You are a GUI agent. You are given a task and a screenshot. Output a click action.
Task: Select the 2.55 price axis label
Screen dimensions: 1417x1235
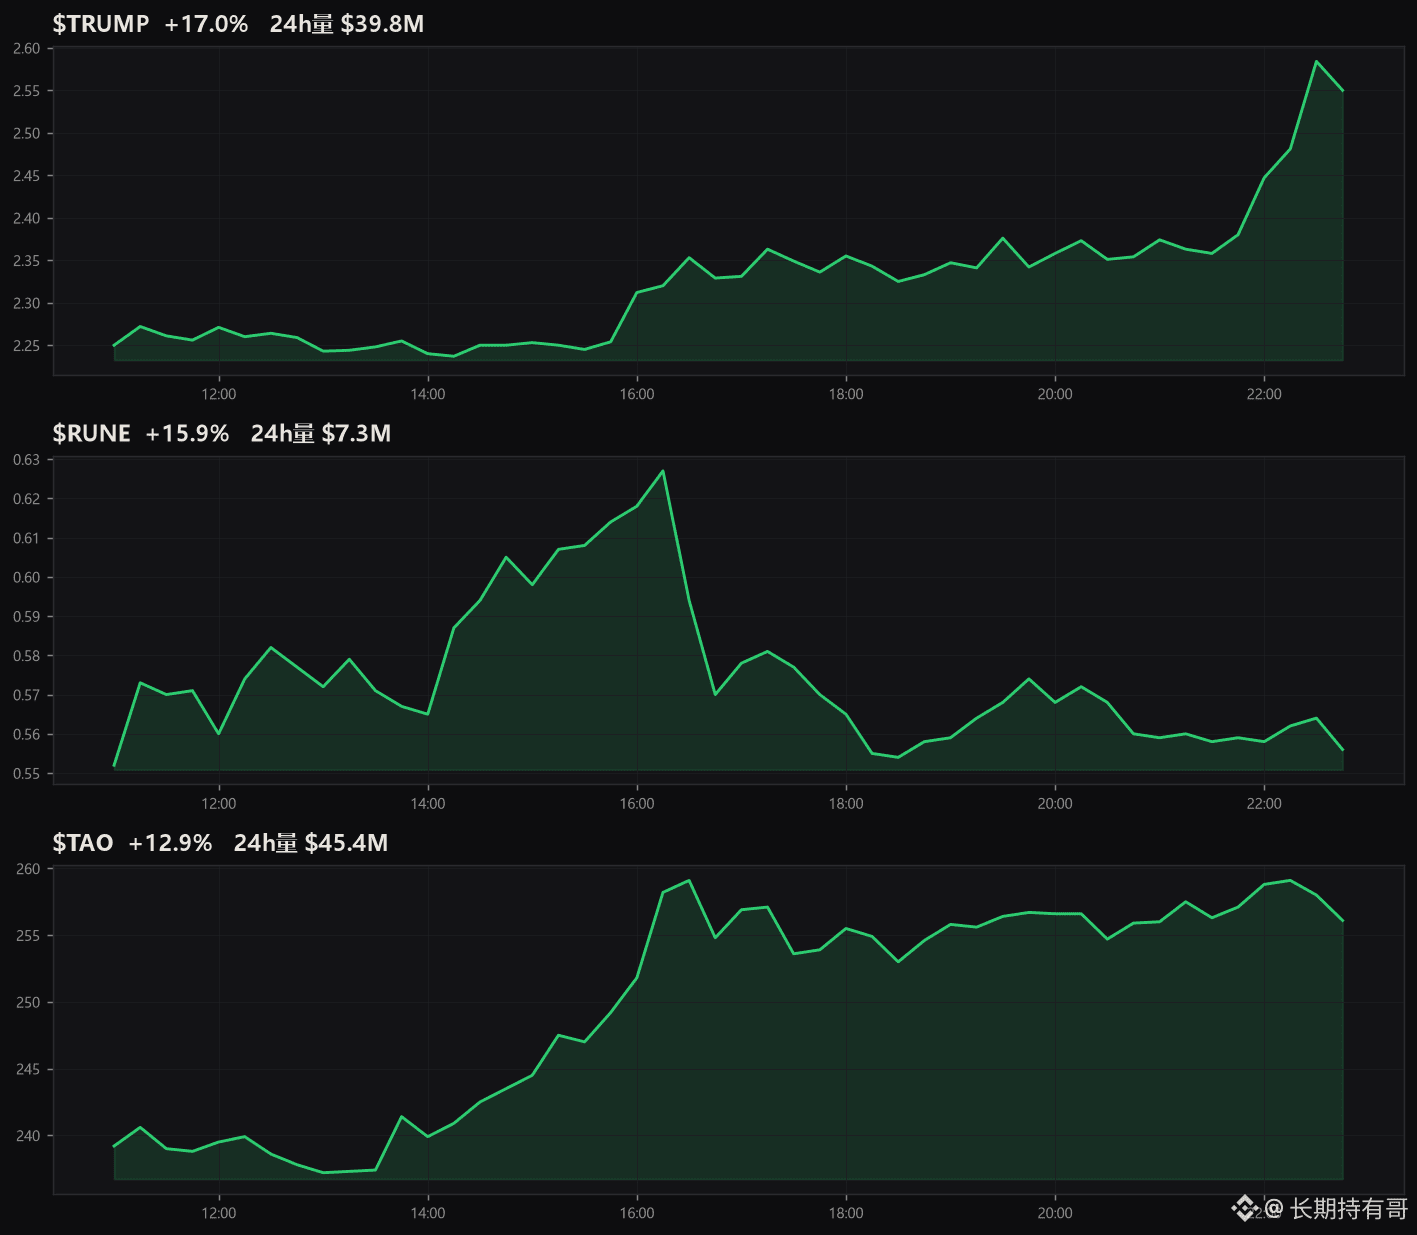pos(27,91)
